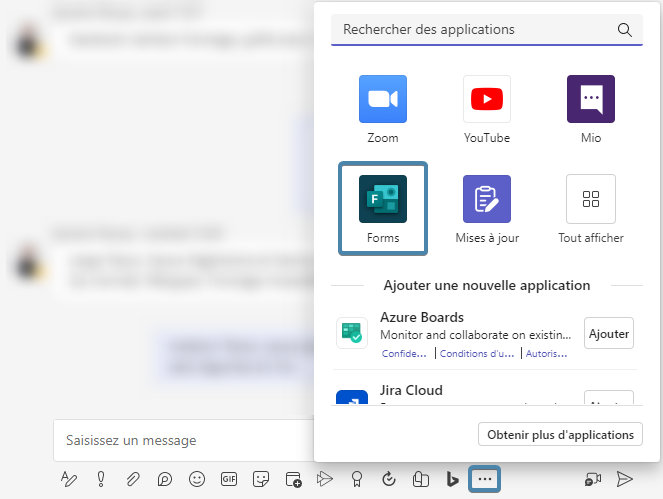Image resolution: width=663 pixels, height=499 pixels.
Task: Open Azure Boards Conditions d'utilisation link
Action: [478, 353]
